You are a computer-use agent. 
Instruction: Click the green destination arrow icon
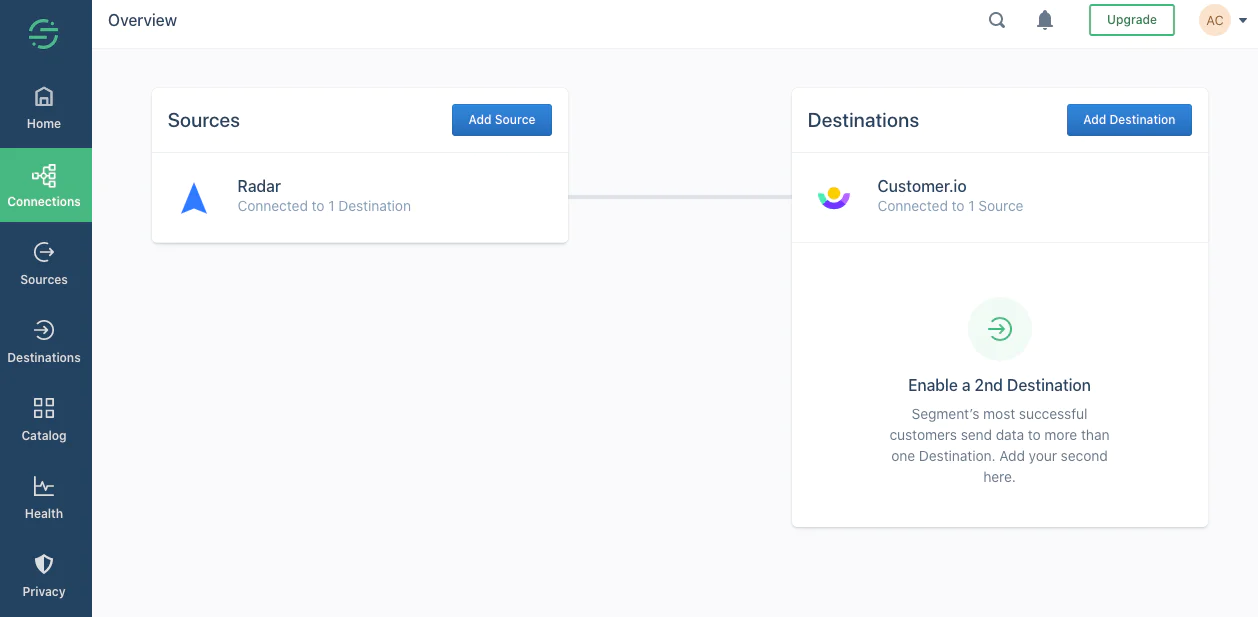(x=999, y=328)
